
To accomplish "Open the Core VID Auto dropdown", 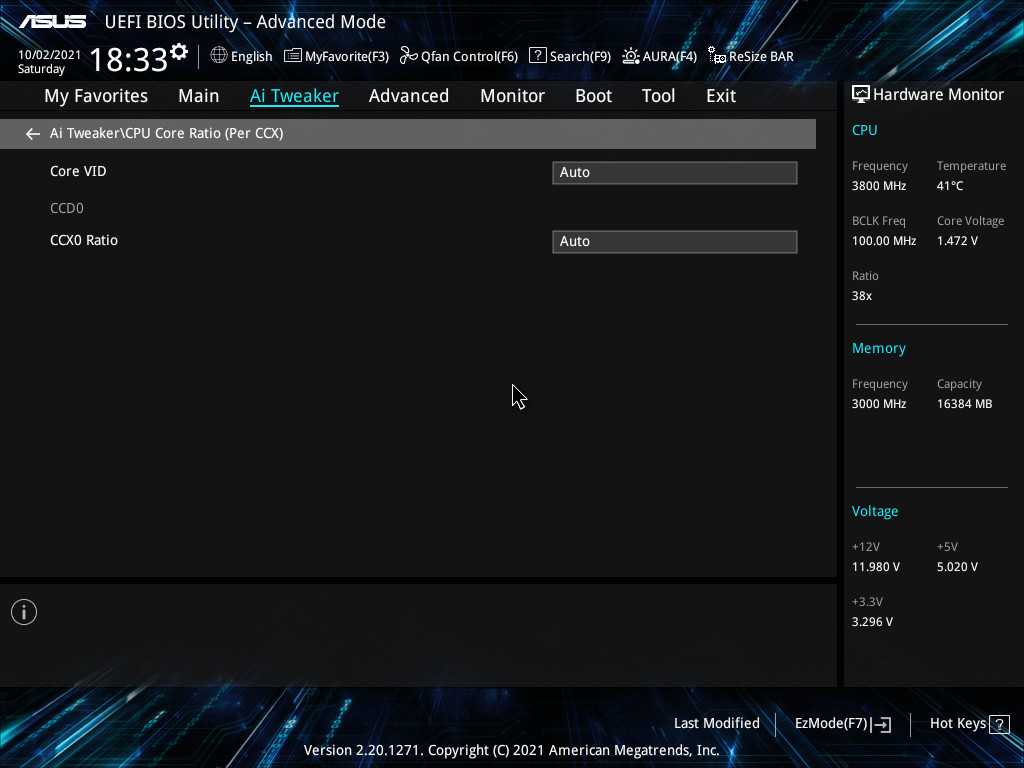I will (x=674, y=172).
